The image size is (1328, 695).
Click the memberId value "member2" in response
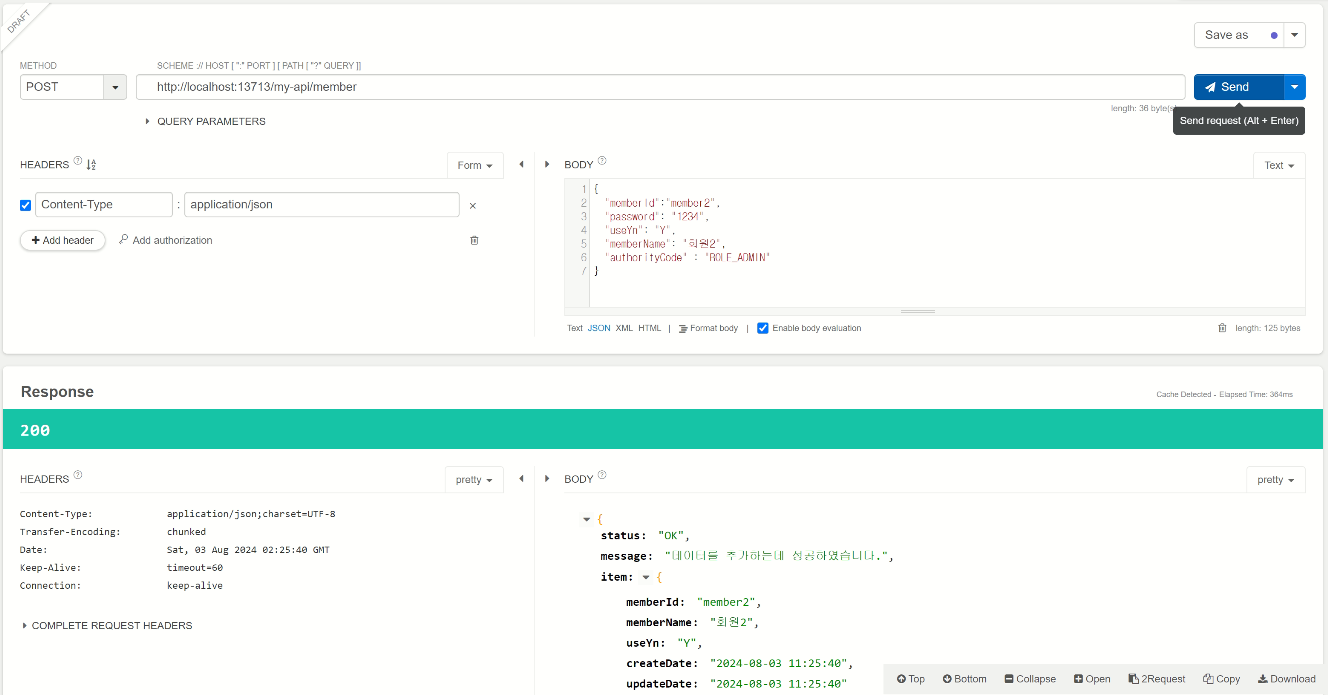(x=728, y=602)
